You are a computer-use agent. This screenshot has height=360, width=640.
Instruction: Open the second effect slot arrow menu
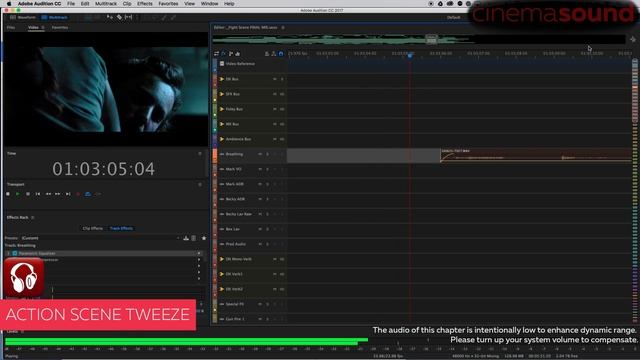point(199,260)
